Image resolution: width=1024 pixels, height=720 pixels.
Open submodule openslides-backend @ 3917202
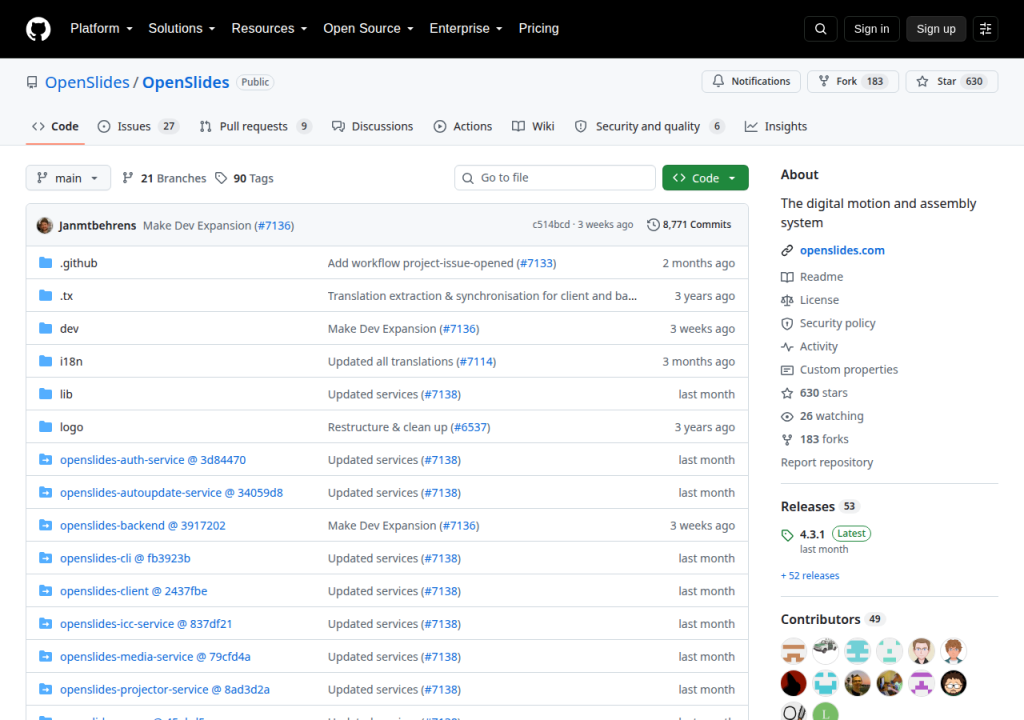142,525
